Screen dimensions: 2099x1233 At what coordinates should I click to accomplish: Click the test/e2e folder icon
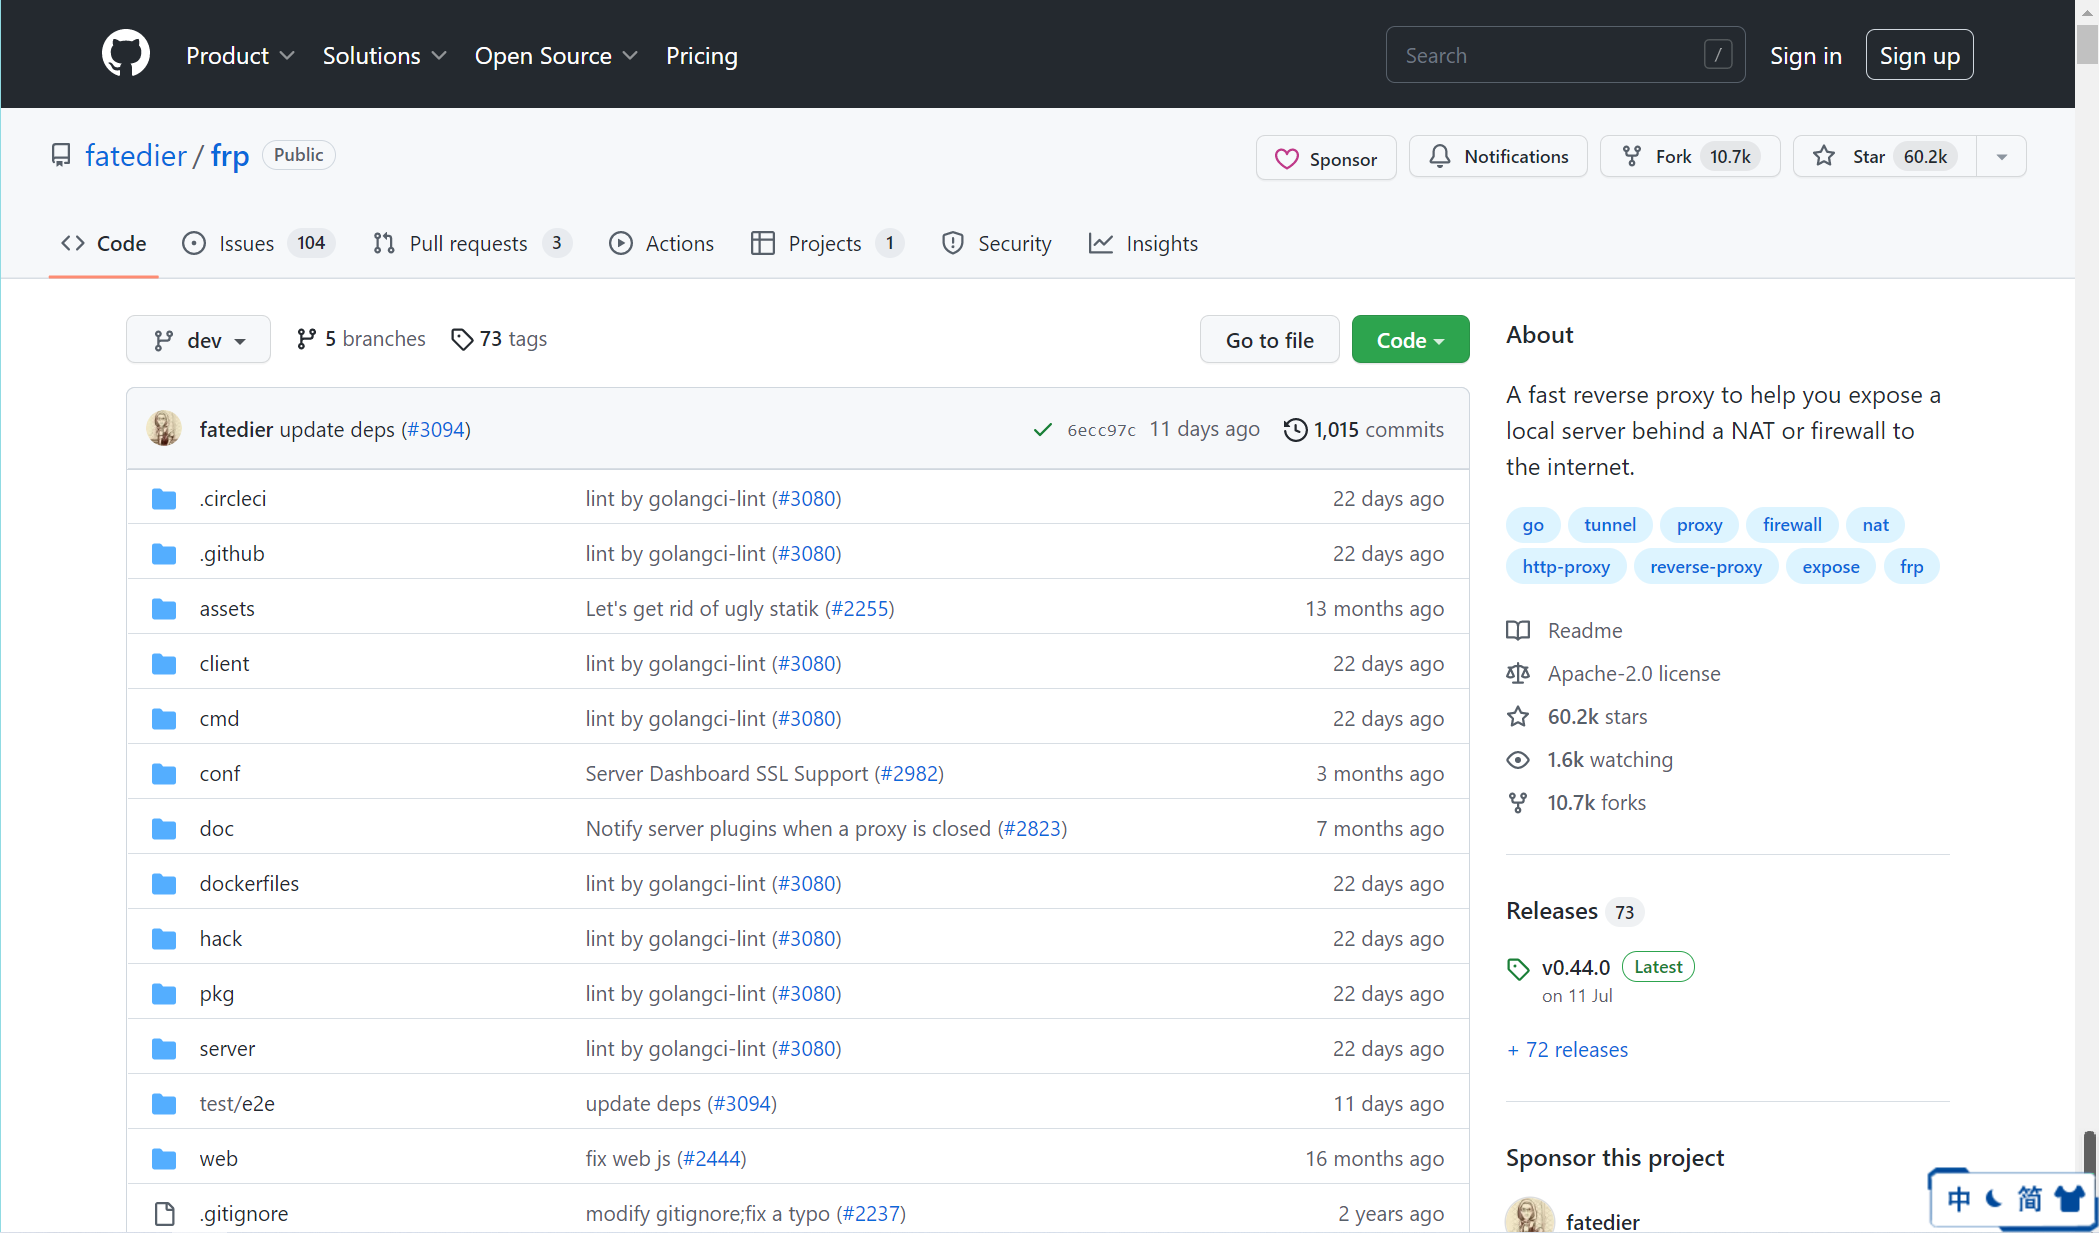click(x=164, y=1103)
